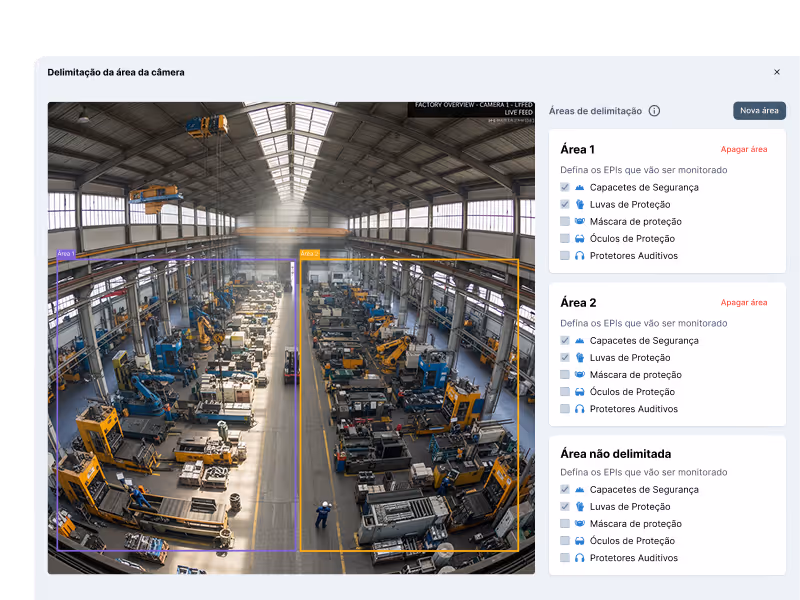
Task: Click the mask icon in Área 1
Action: click(580, 221)
